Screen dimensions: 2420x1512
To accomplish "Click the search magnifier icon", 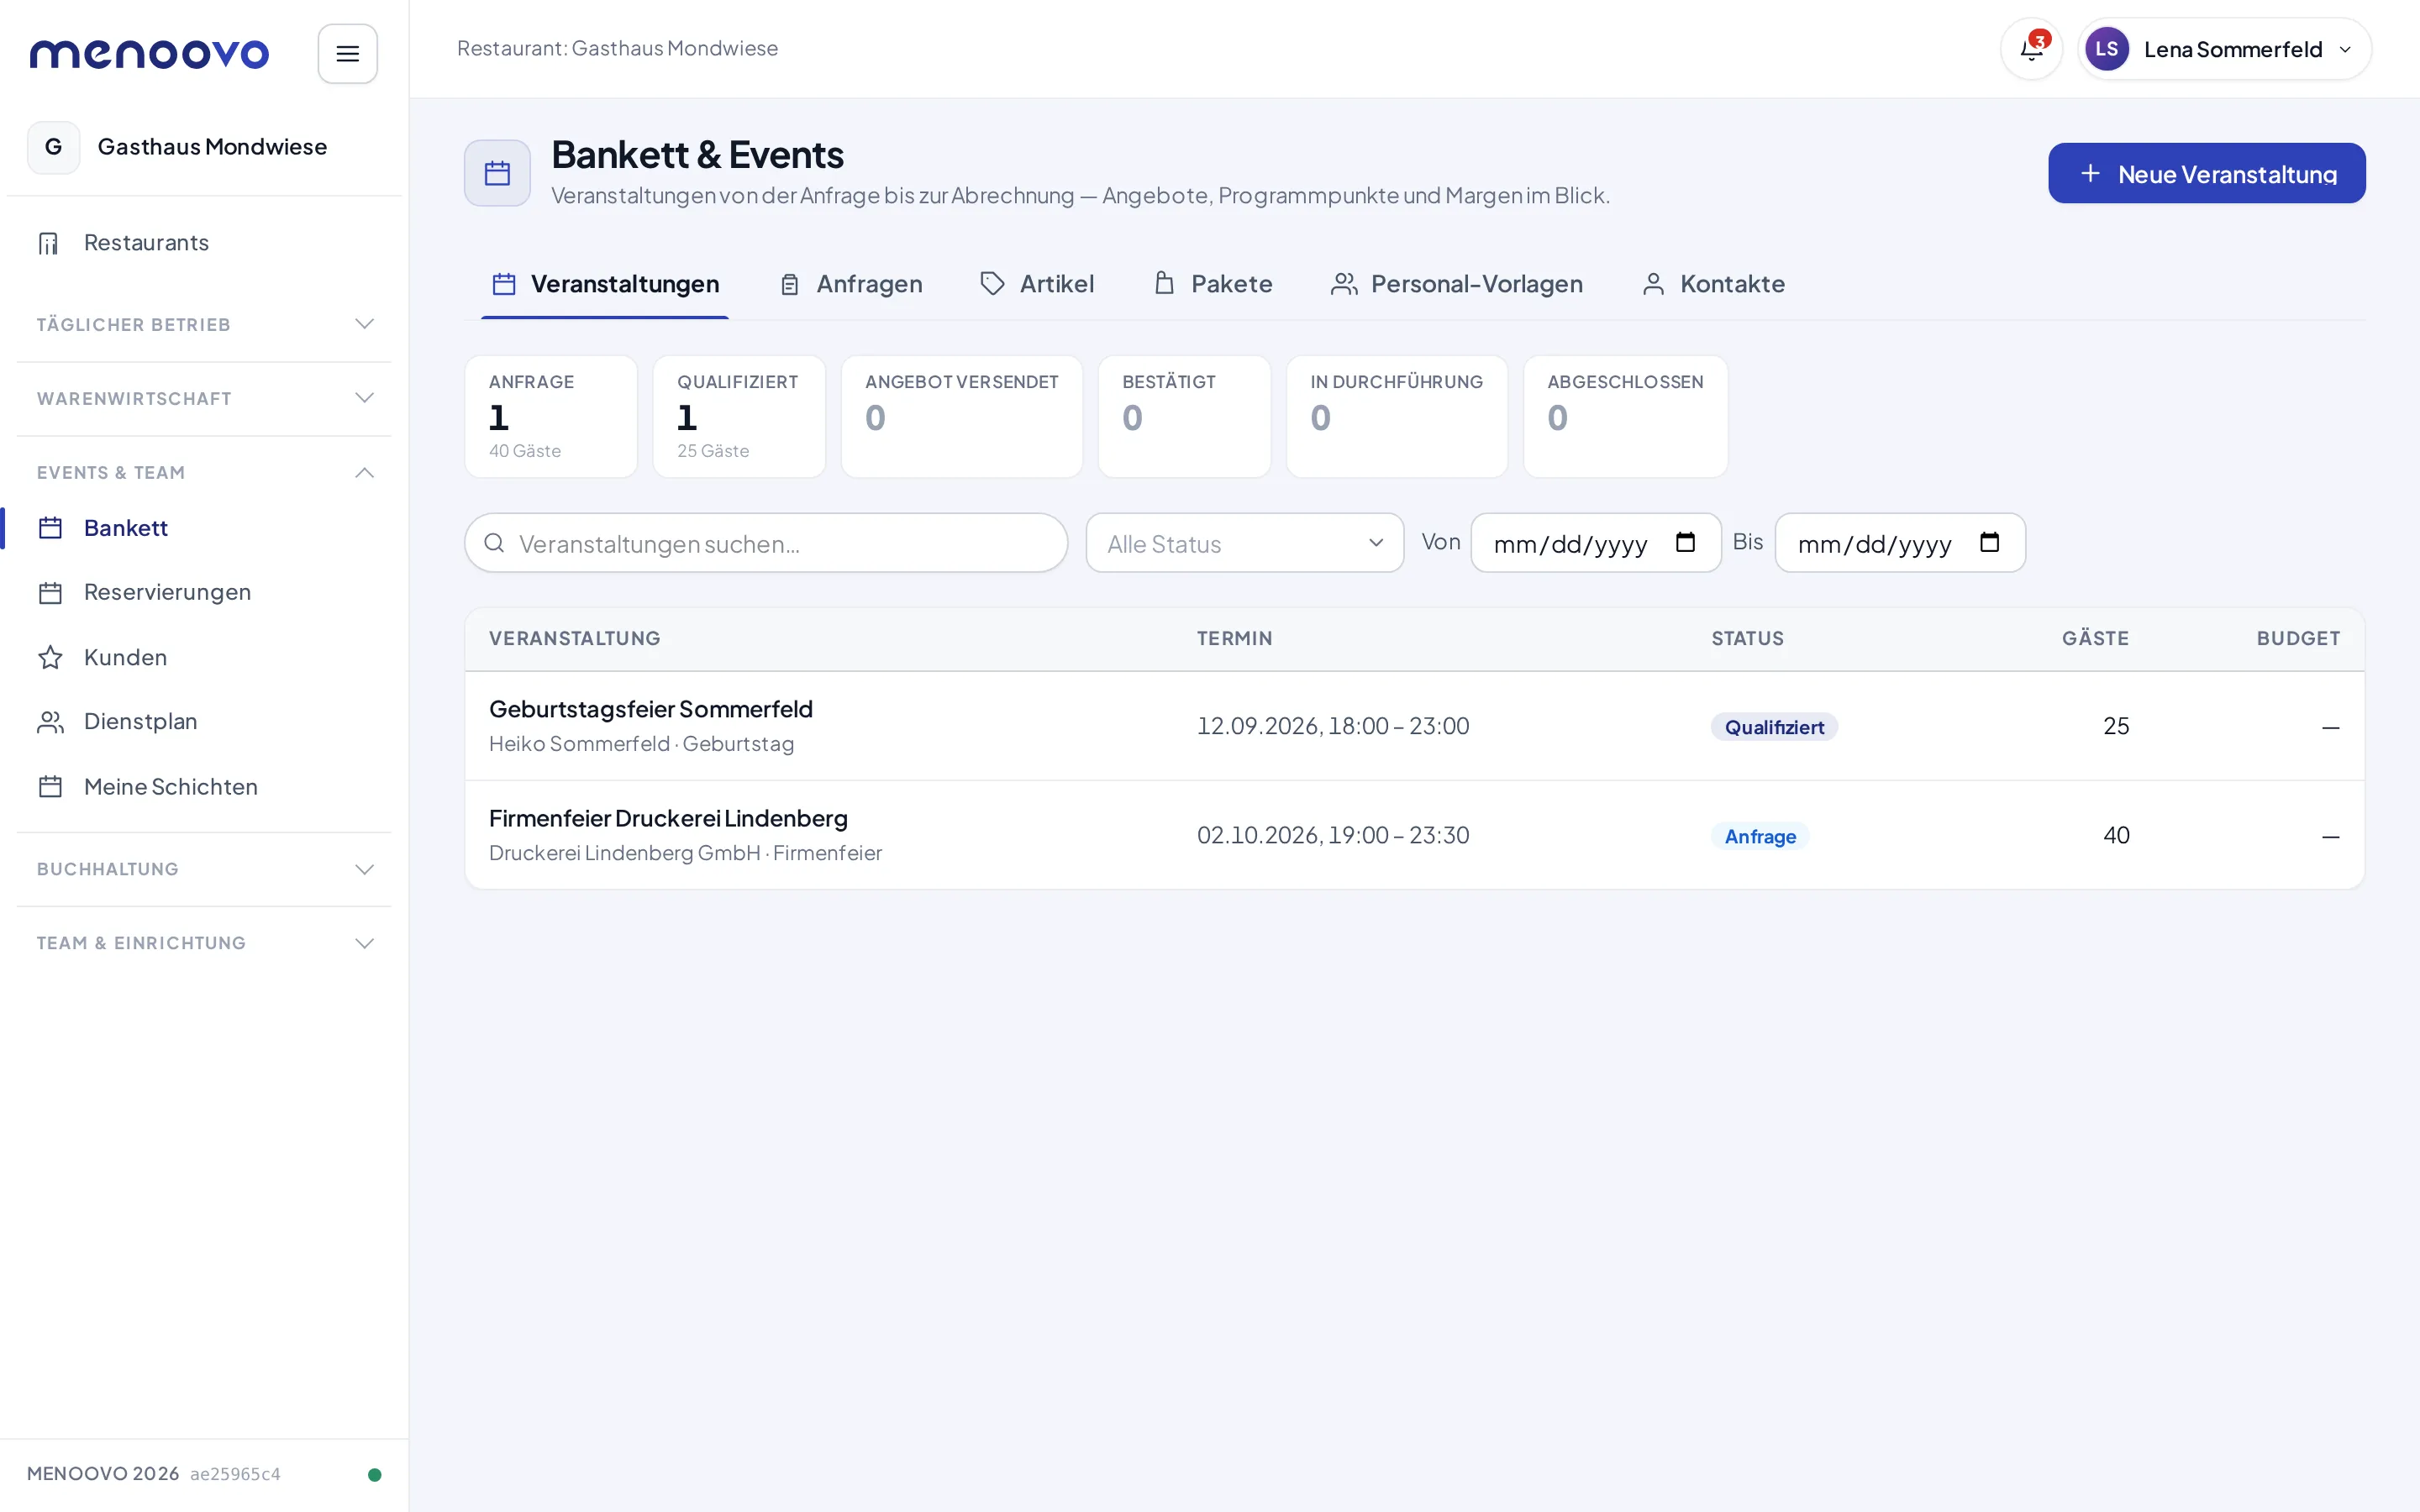I will point(494,543).
